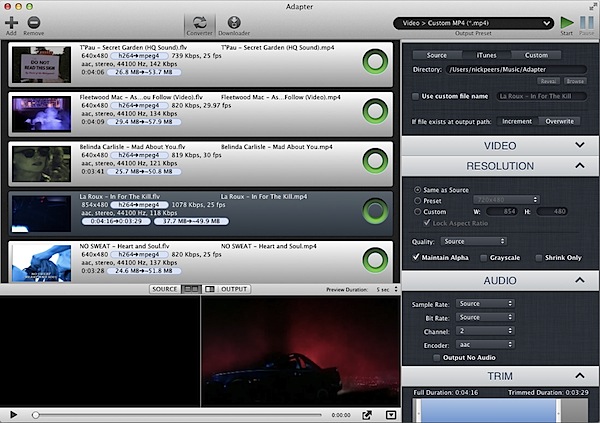Switch to the iTunes directory tab
This screenshot has width=600, height=423.
click(485, 55)
